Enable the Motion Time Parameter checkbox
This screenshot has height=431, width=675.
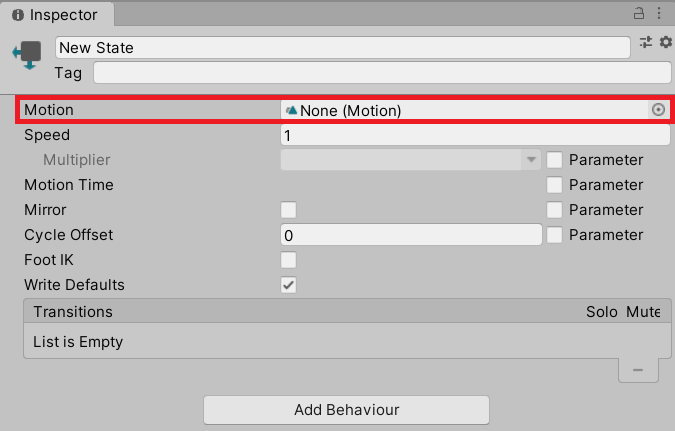pyautogui.click(x=555, y=185)
